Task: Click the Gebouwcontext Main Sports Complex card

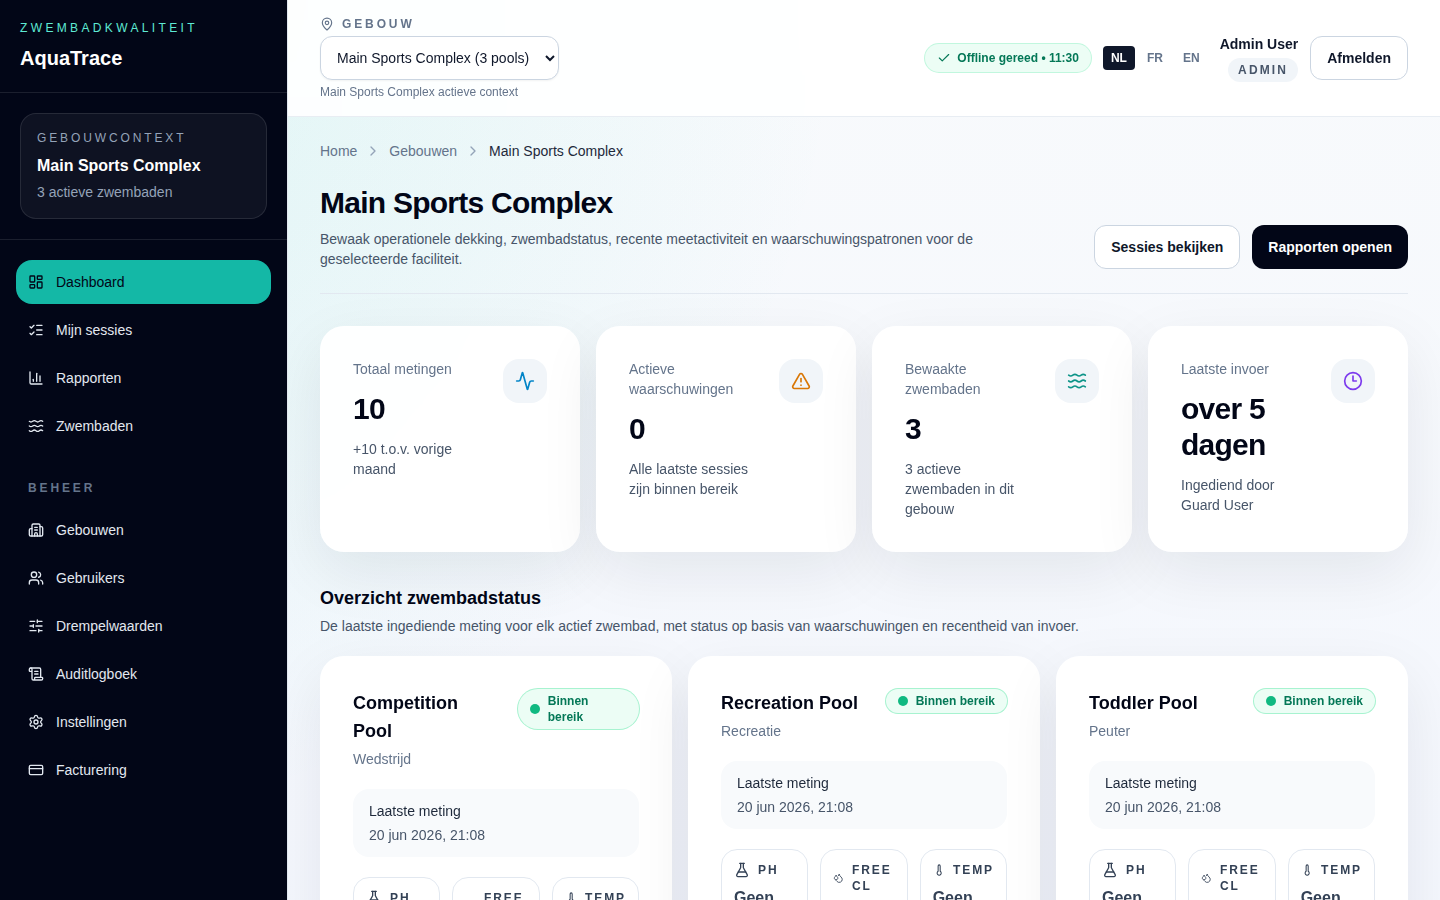Action: click(x=143, y=166)
